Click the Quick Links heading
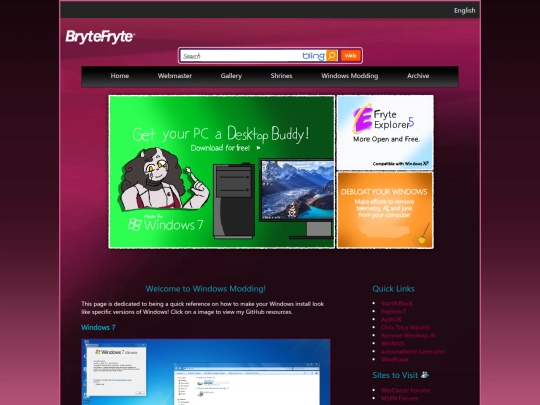This screenshot has height=405, width=540. (x=393, y=289)
